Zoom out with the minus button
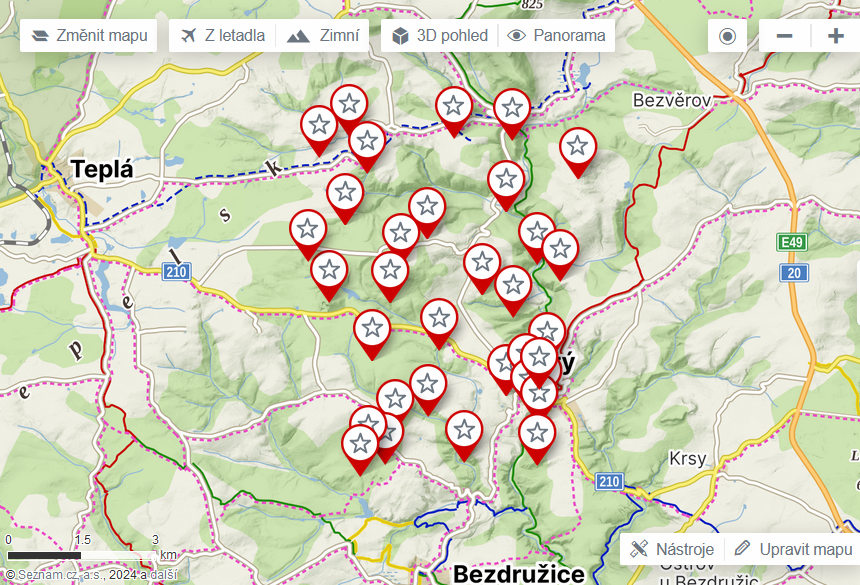Image resolution: width=860 pixels, height=585 pixels. pyautogui.click(x=785, y=36)
